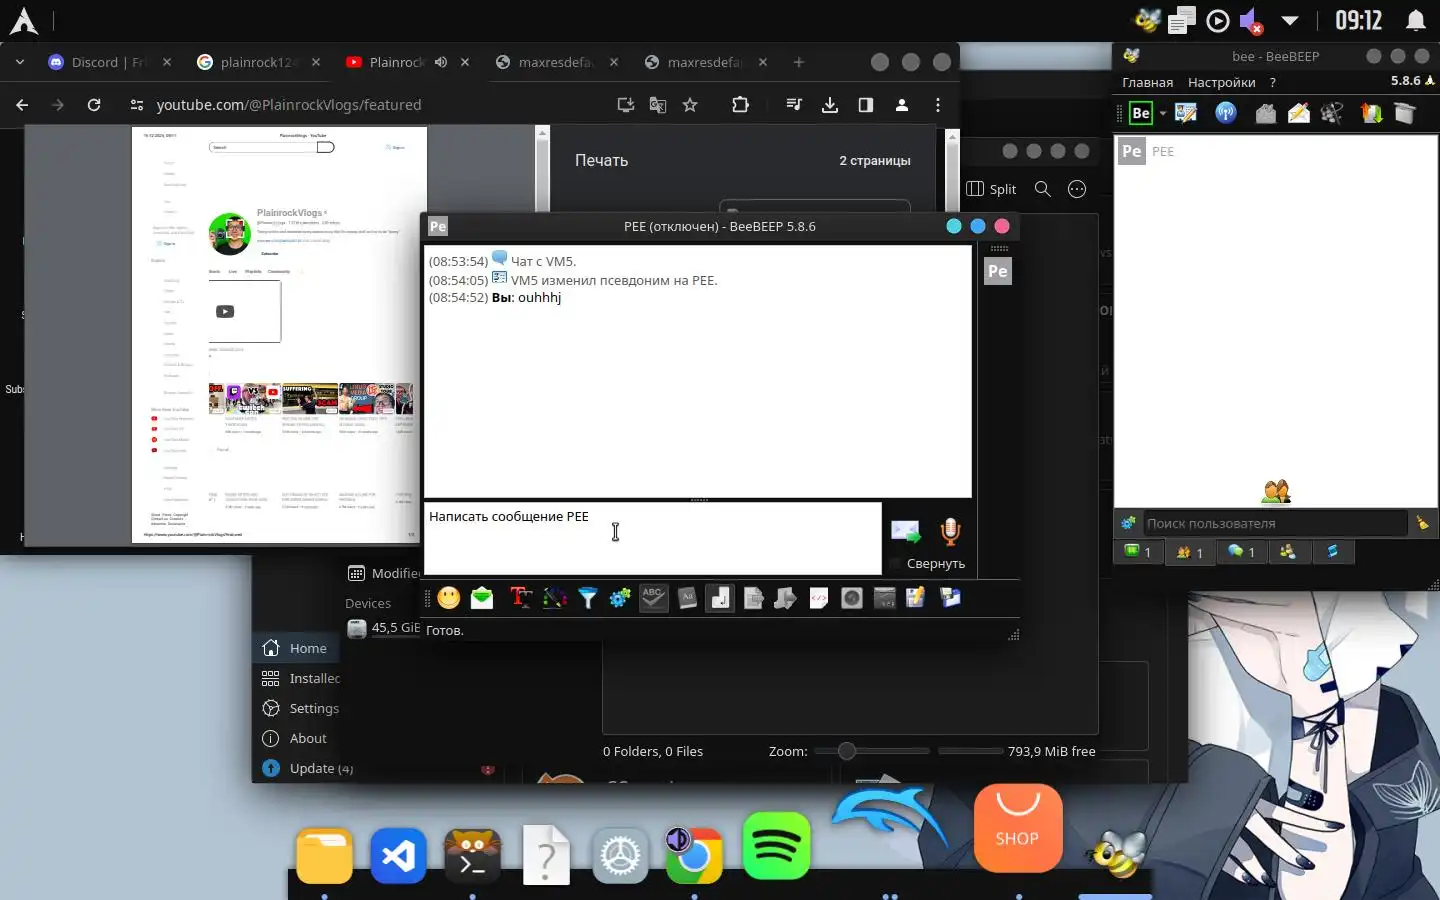Open file transfers orange green arrows icon
The width and height of the screenshot is (1440, 900).
pyautogui.click(x=1371, y=113)
